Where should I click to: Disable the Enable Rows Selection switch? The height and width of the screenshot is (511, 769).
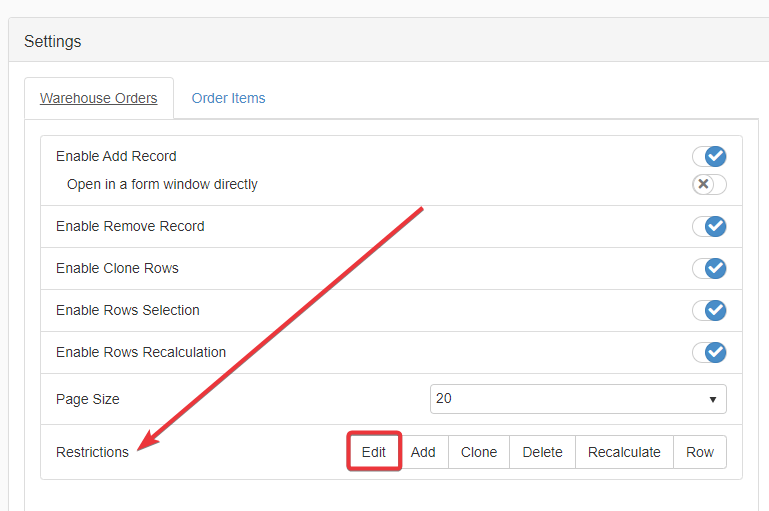(x=709, y=310)
